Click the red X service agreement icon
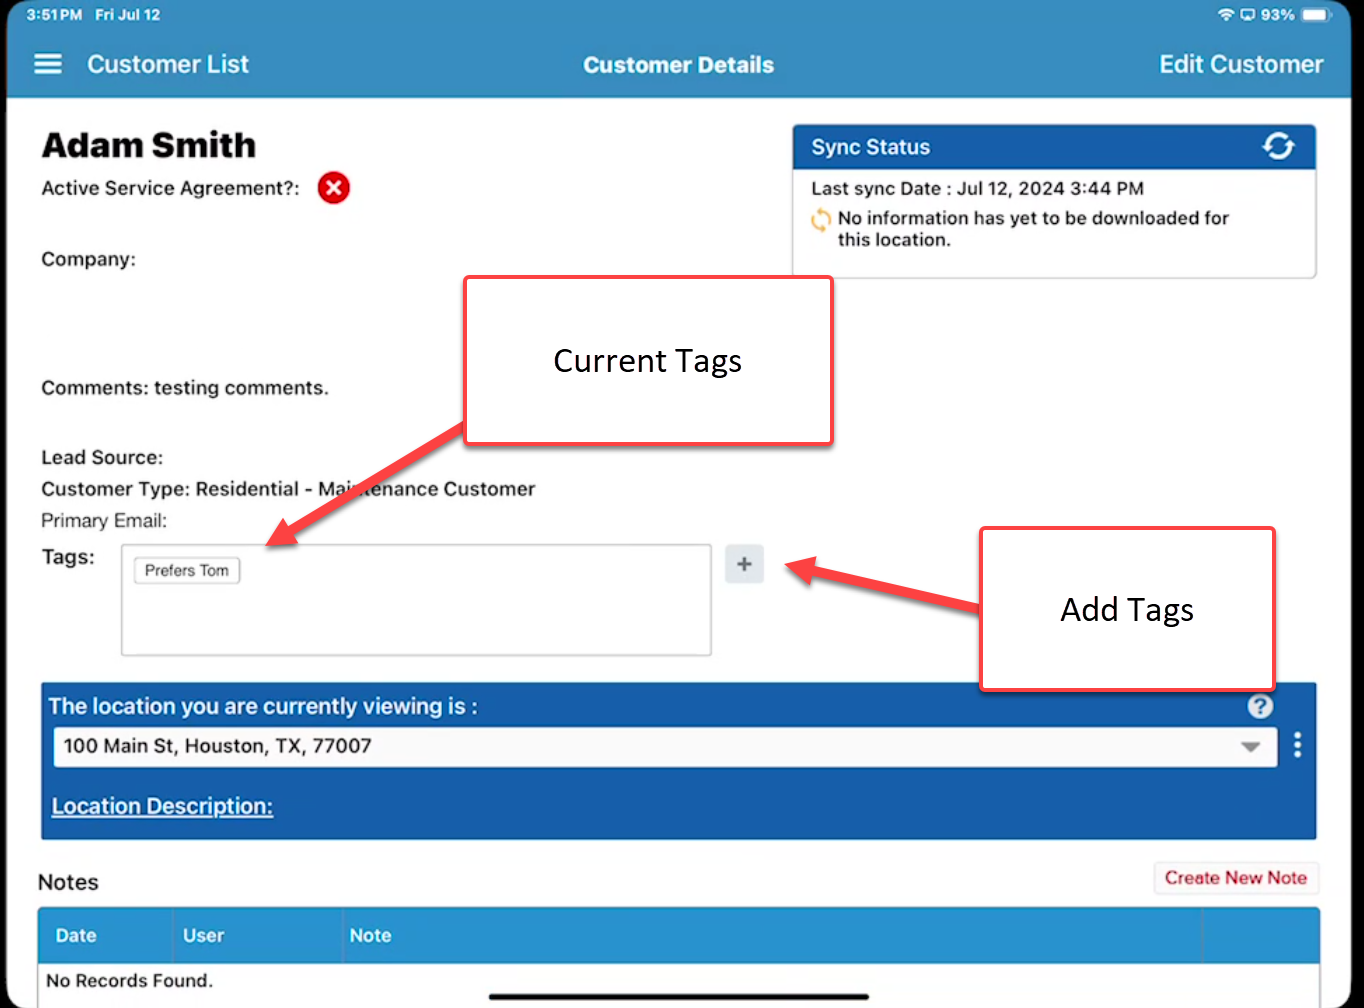 [334, 188]
